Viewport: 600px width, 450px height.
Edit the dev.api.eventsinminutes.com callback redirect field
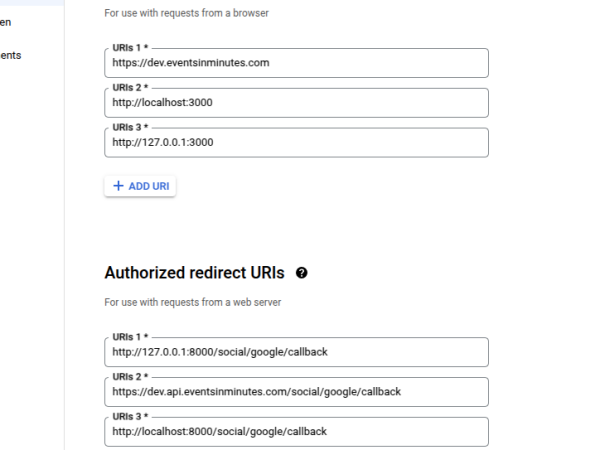[x=296, y=392]
